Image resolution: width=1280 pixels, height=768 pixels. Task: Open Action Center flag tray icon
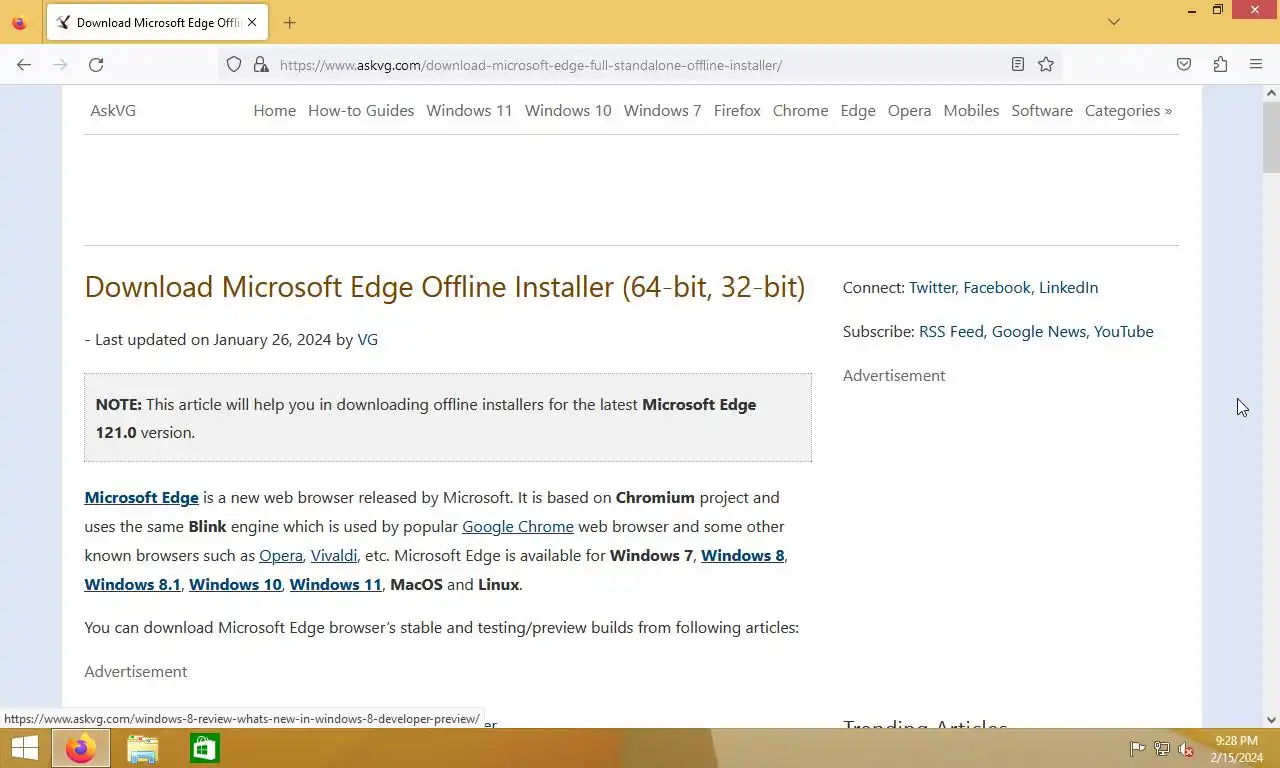pyautogui.click(x=1137, y=749)
